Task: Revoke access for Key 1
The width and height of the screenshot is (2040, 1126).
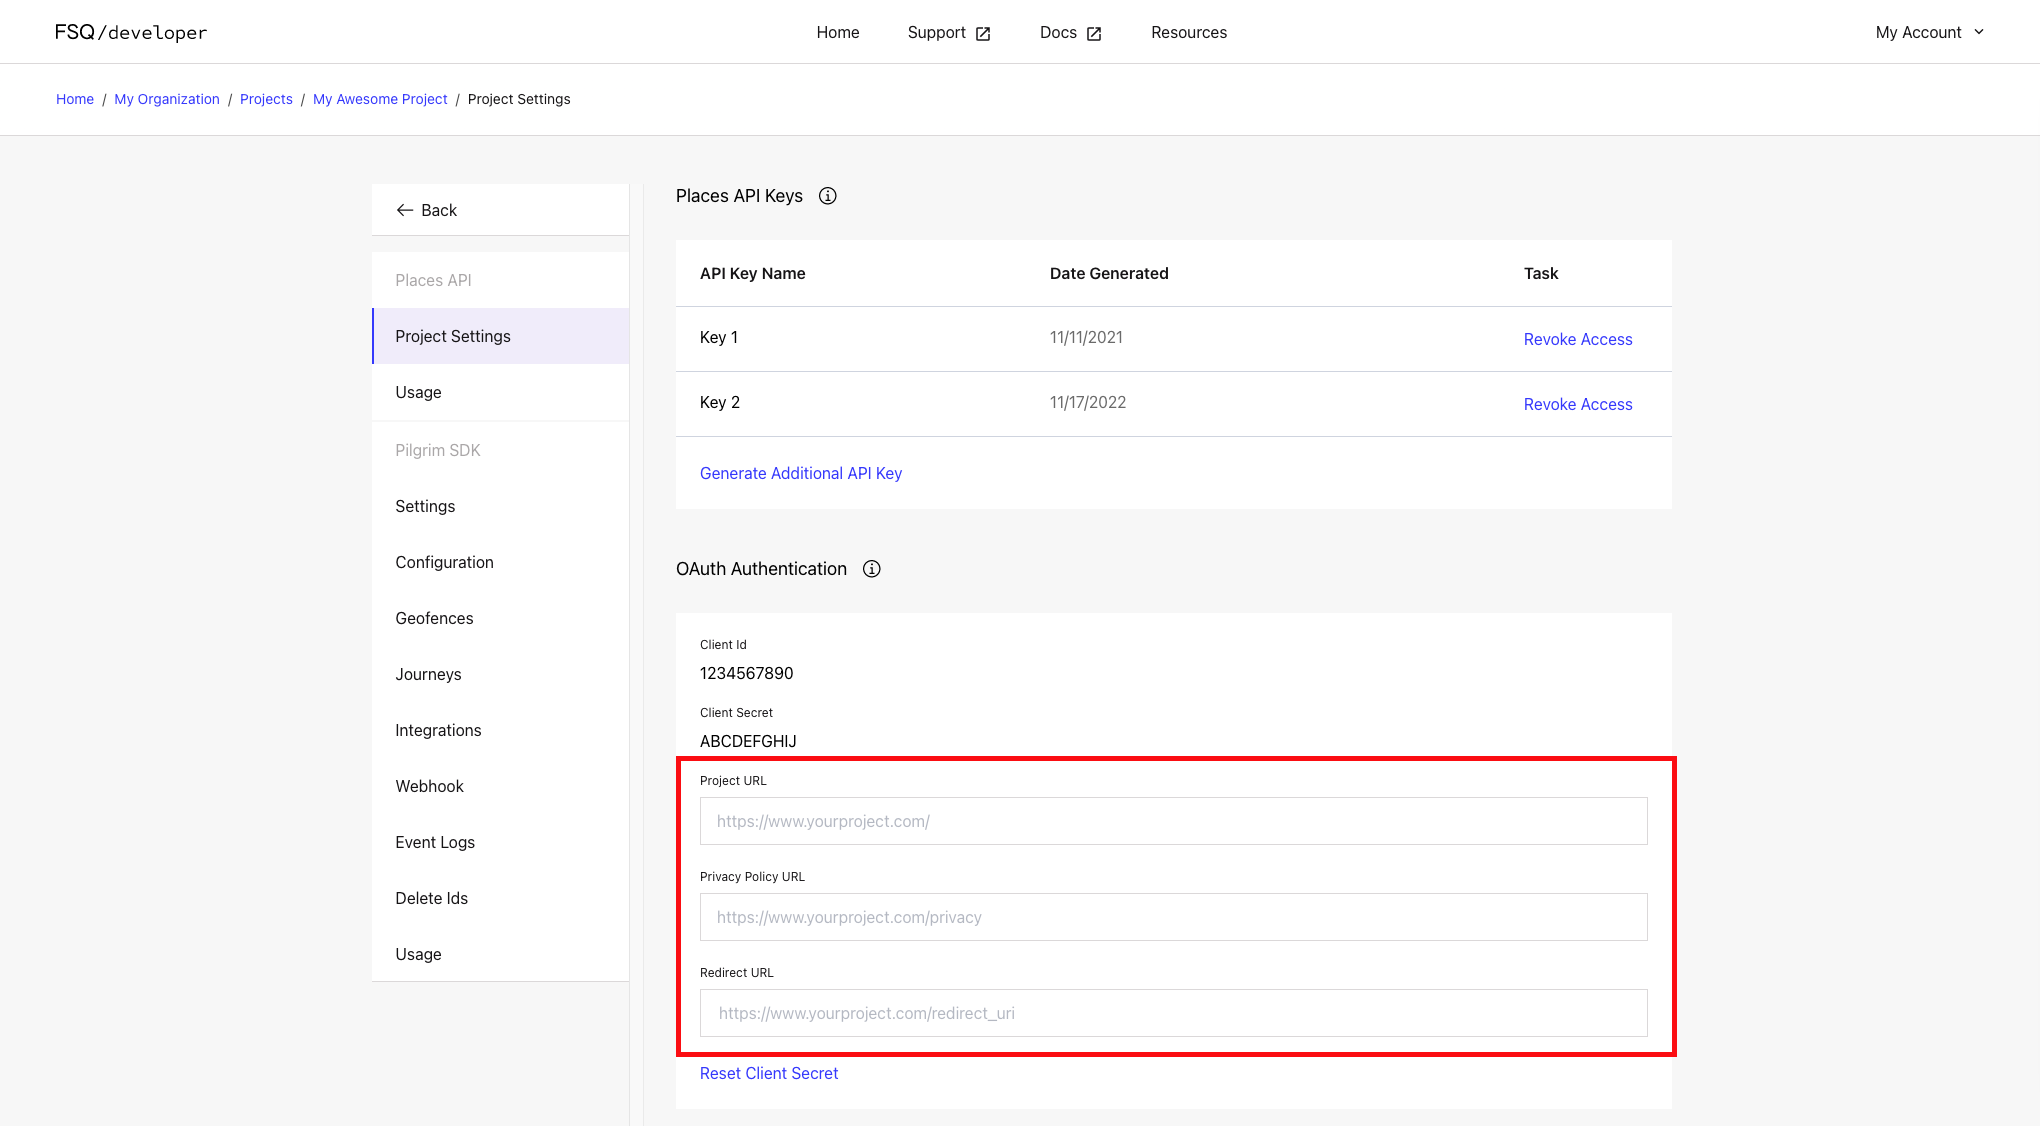Action: point(1577,339)
